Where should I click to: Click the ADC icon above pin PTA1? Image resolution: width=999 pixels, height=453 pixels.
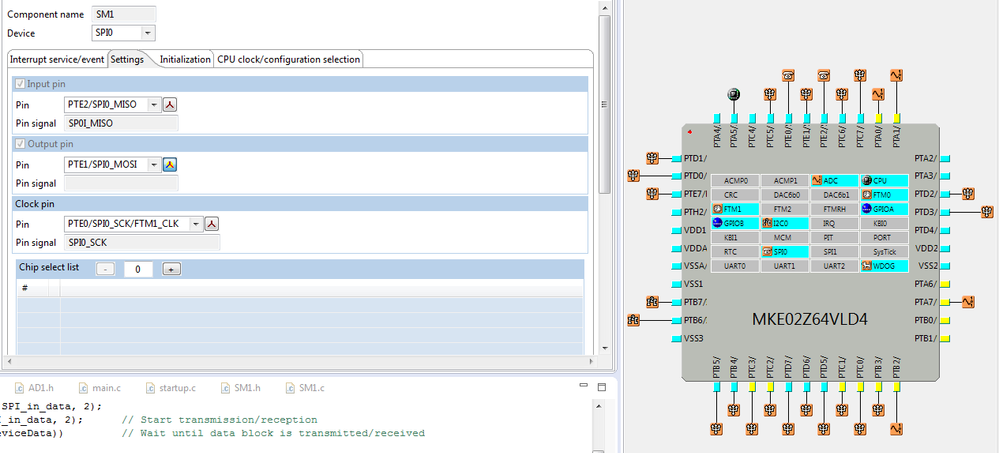896,76
